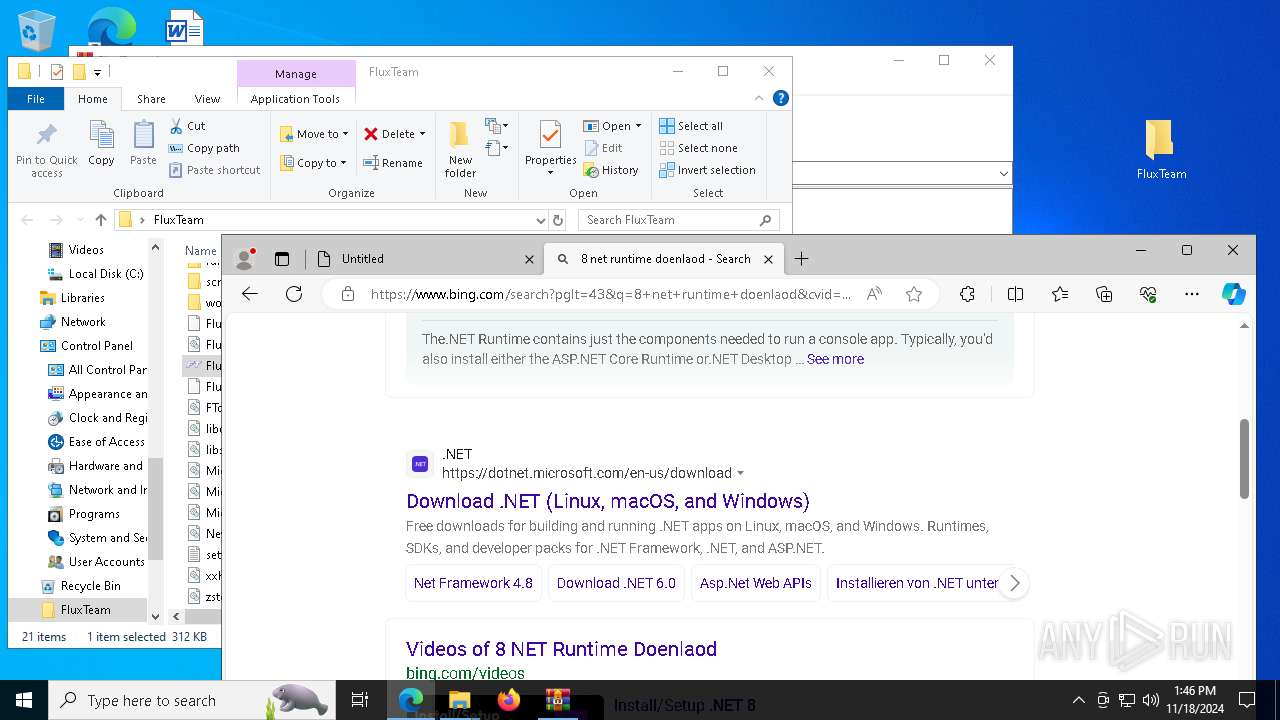1280x720 pixels.
Task: Open Edge browser essentials heart icon
Action: pyautogui.click(x=1148, y=294)
